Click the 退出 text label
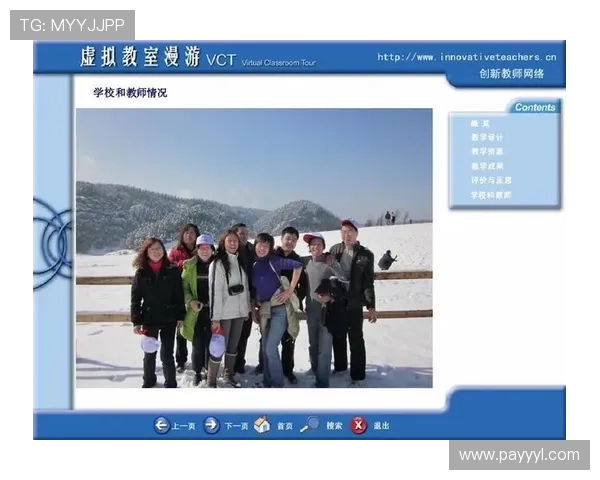Image resolution: width=600 pixels, height=480 pixels. click(x=382, y=426)
